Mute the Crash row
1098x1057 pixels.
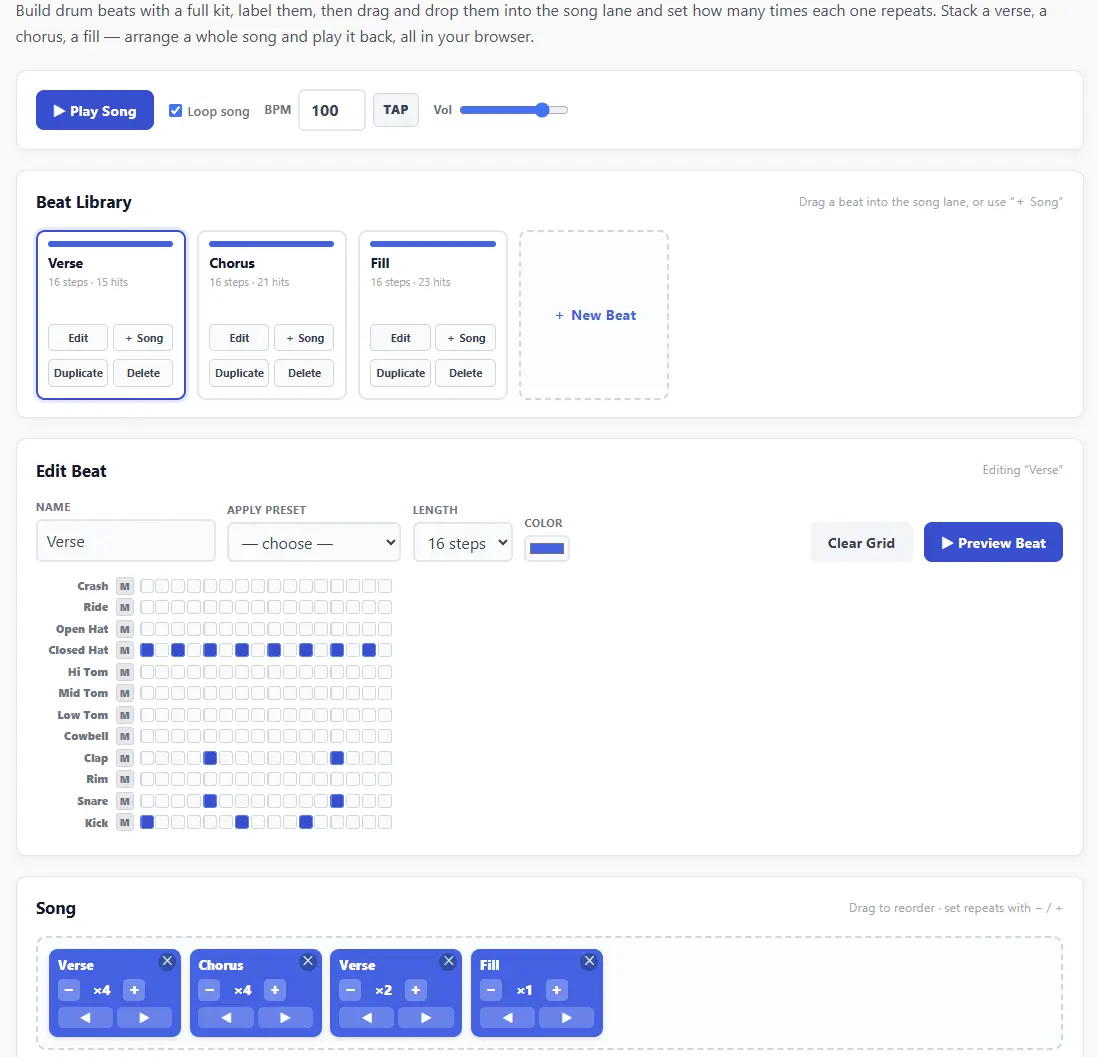125,586
